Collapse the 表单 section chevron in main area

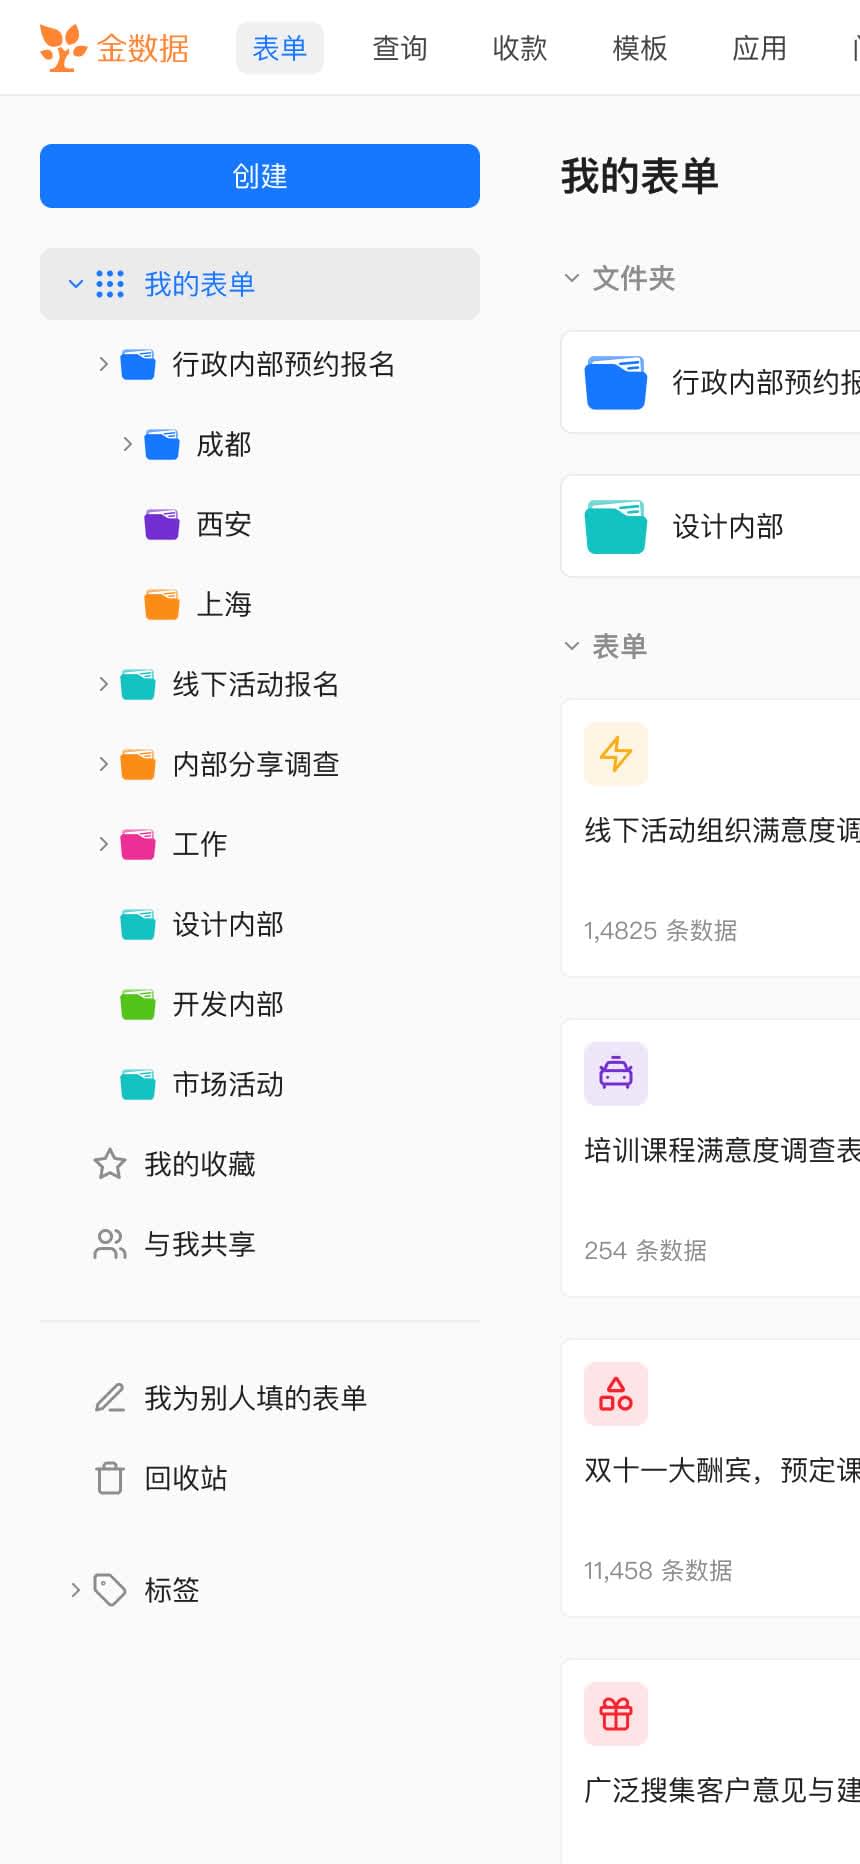pos(572,646)
